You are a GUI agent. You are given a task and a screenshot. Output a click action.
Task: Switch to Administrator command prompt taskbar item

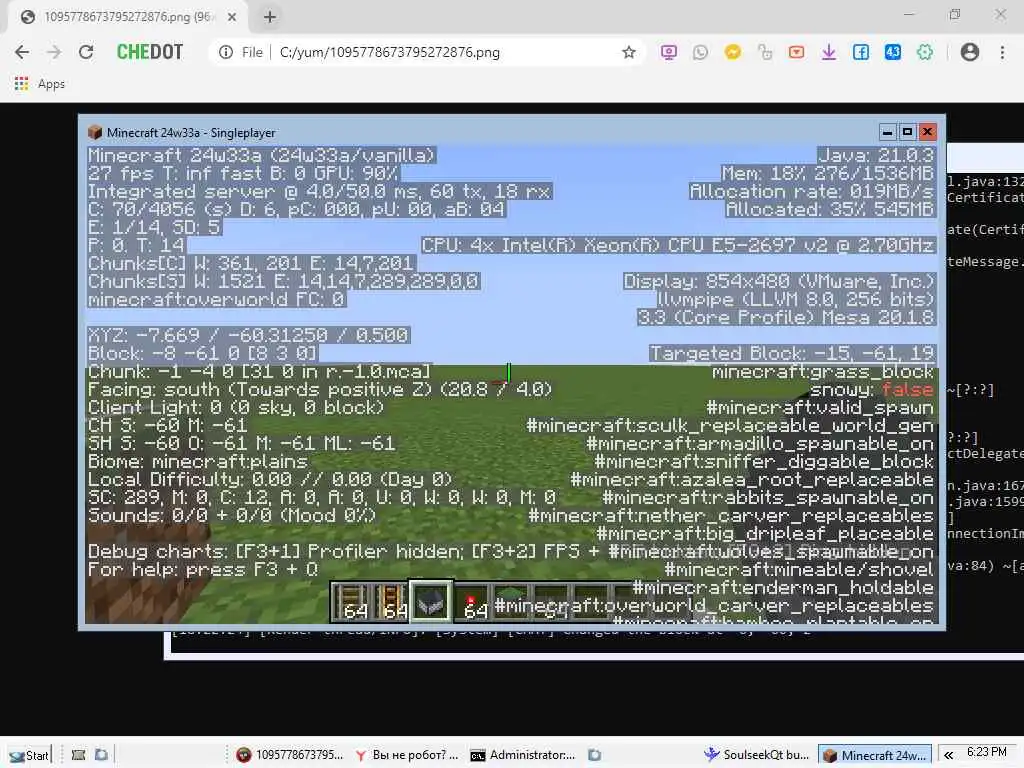[523, 755]
